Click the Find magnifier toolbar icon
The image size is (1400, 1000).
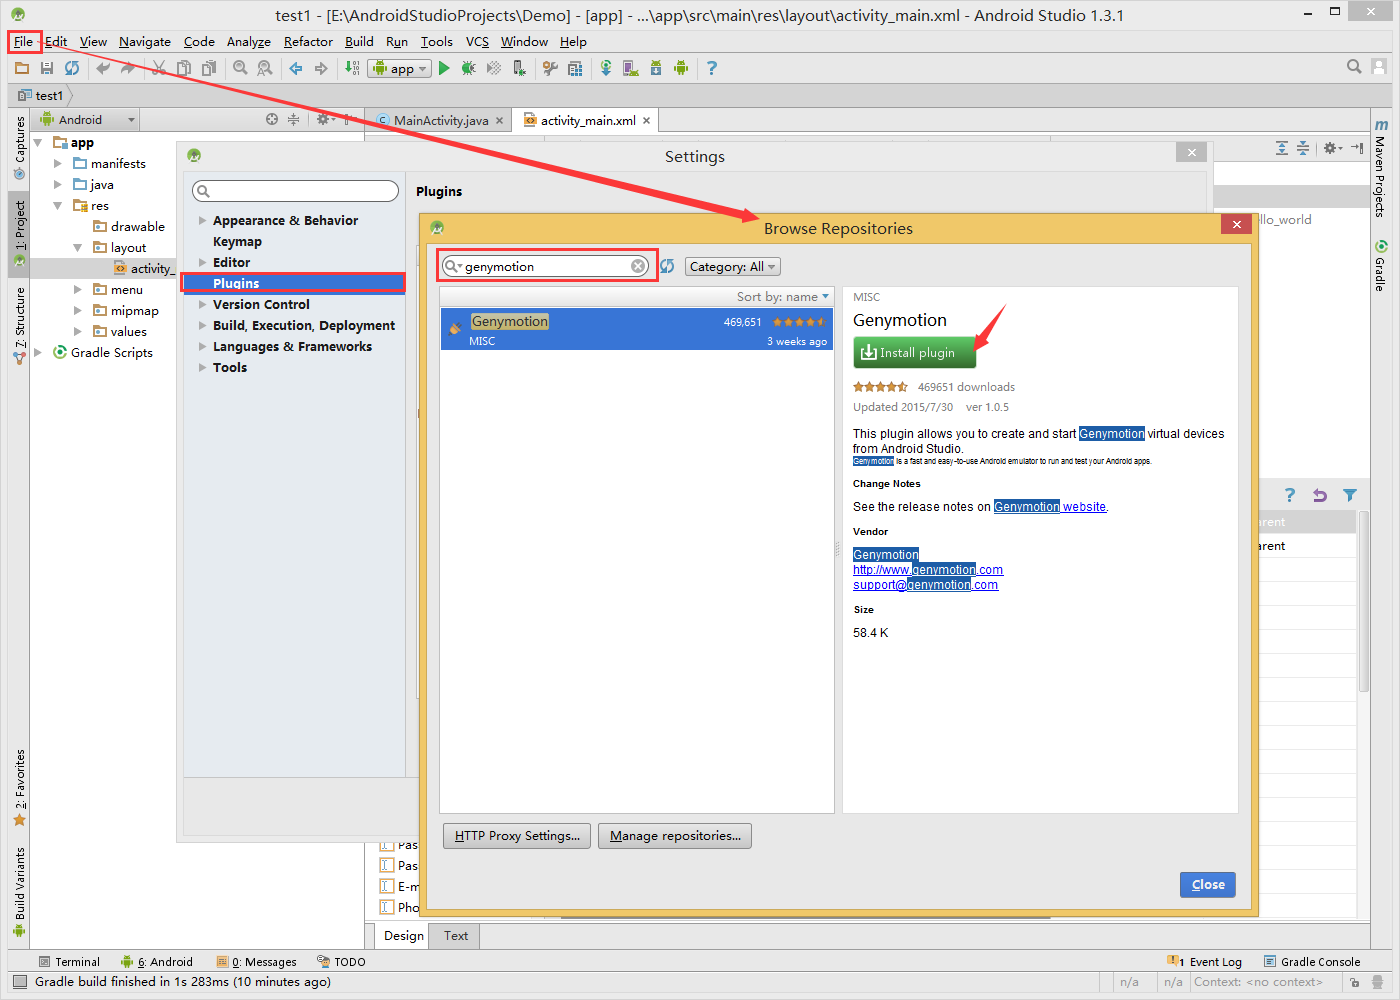(x=240, y=68)
